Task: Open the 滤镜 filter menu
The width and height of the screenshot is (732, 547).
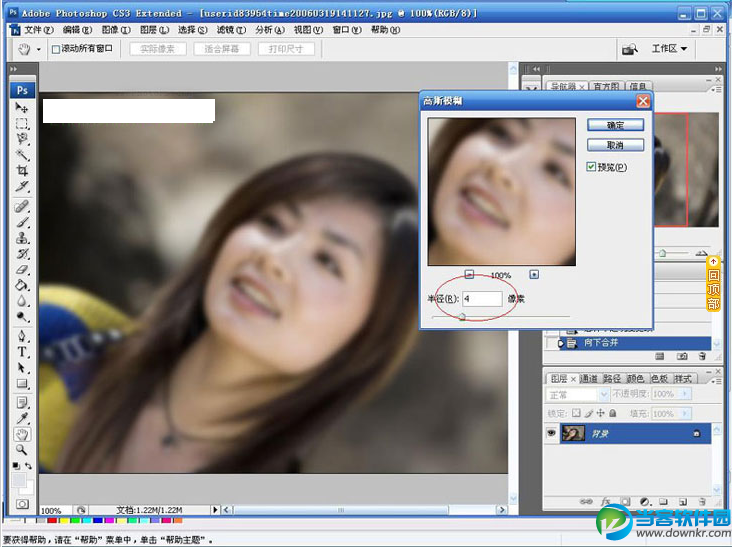Action: (229, 30)
